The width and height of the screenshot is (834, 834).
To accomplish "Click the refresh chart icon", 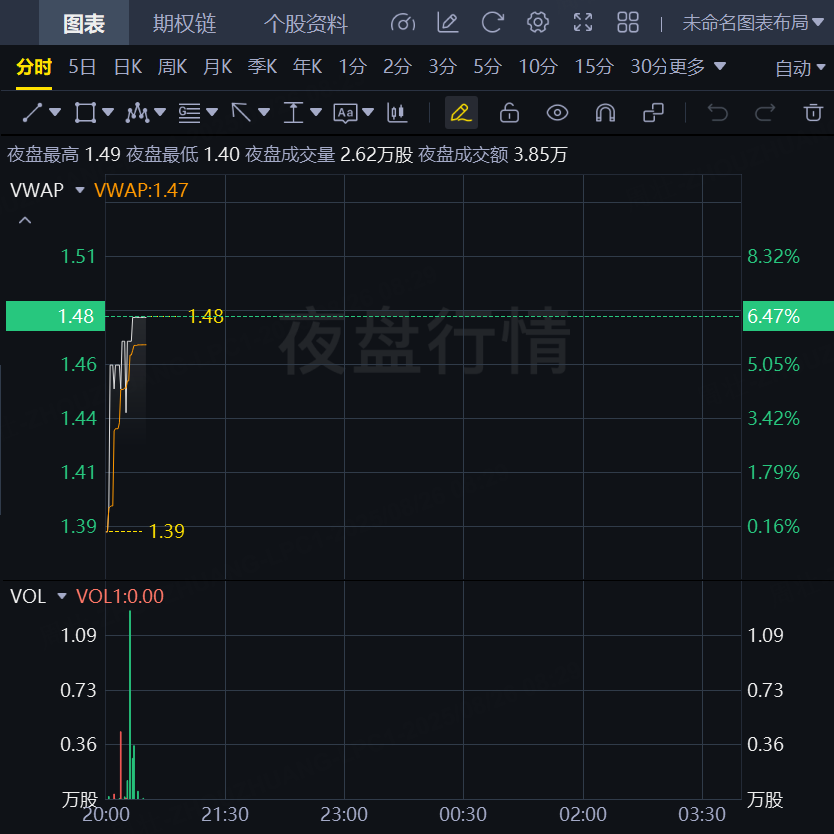I will (492, 22).
